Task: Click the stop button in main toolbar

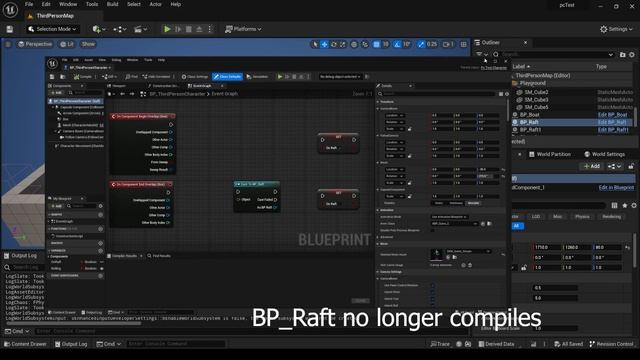Action: point(189,29)
